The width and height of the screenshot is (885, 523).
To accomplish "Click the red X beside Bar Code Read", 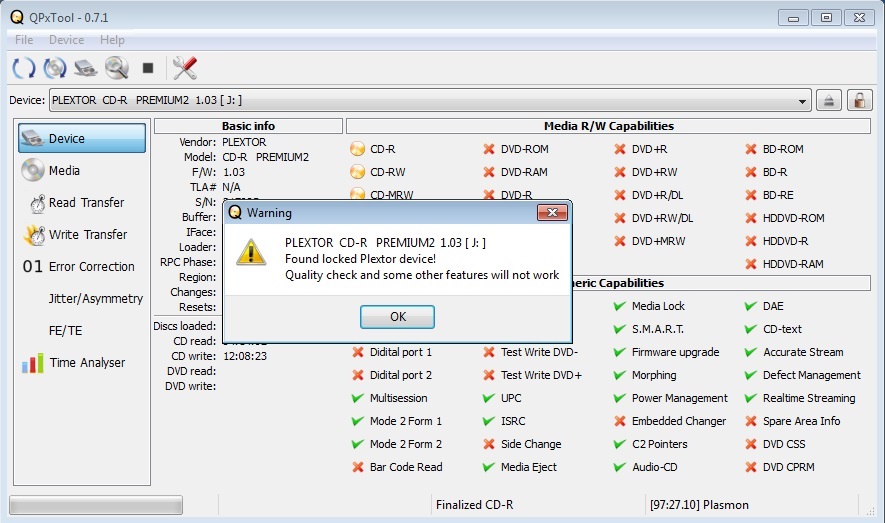I will pos(357,467).
